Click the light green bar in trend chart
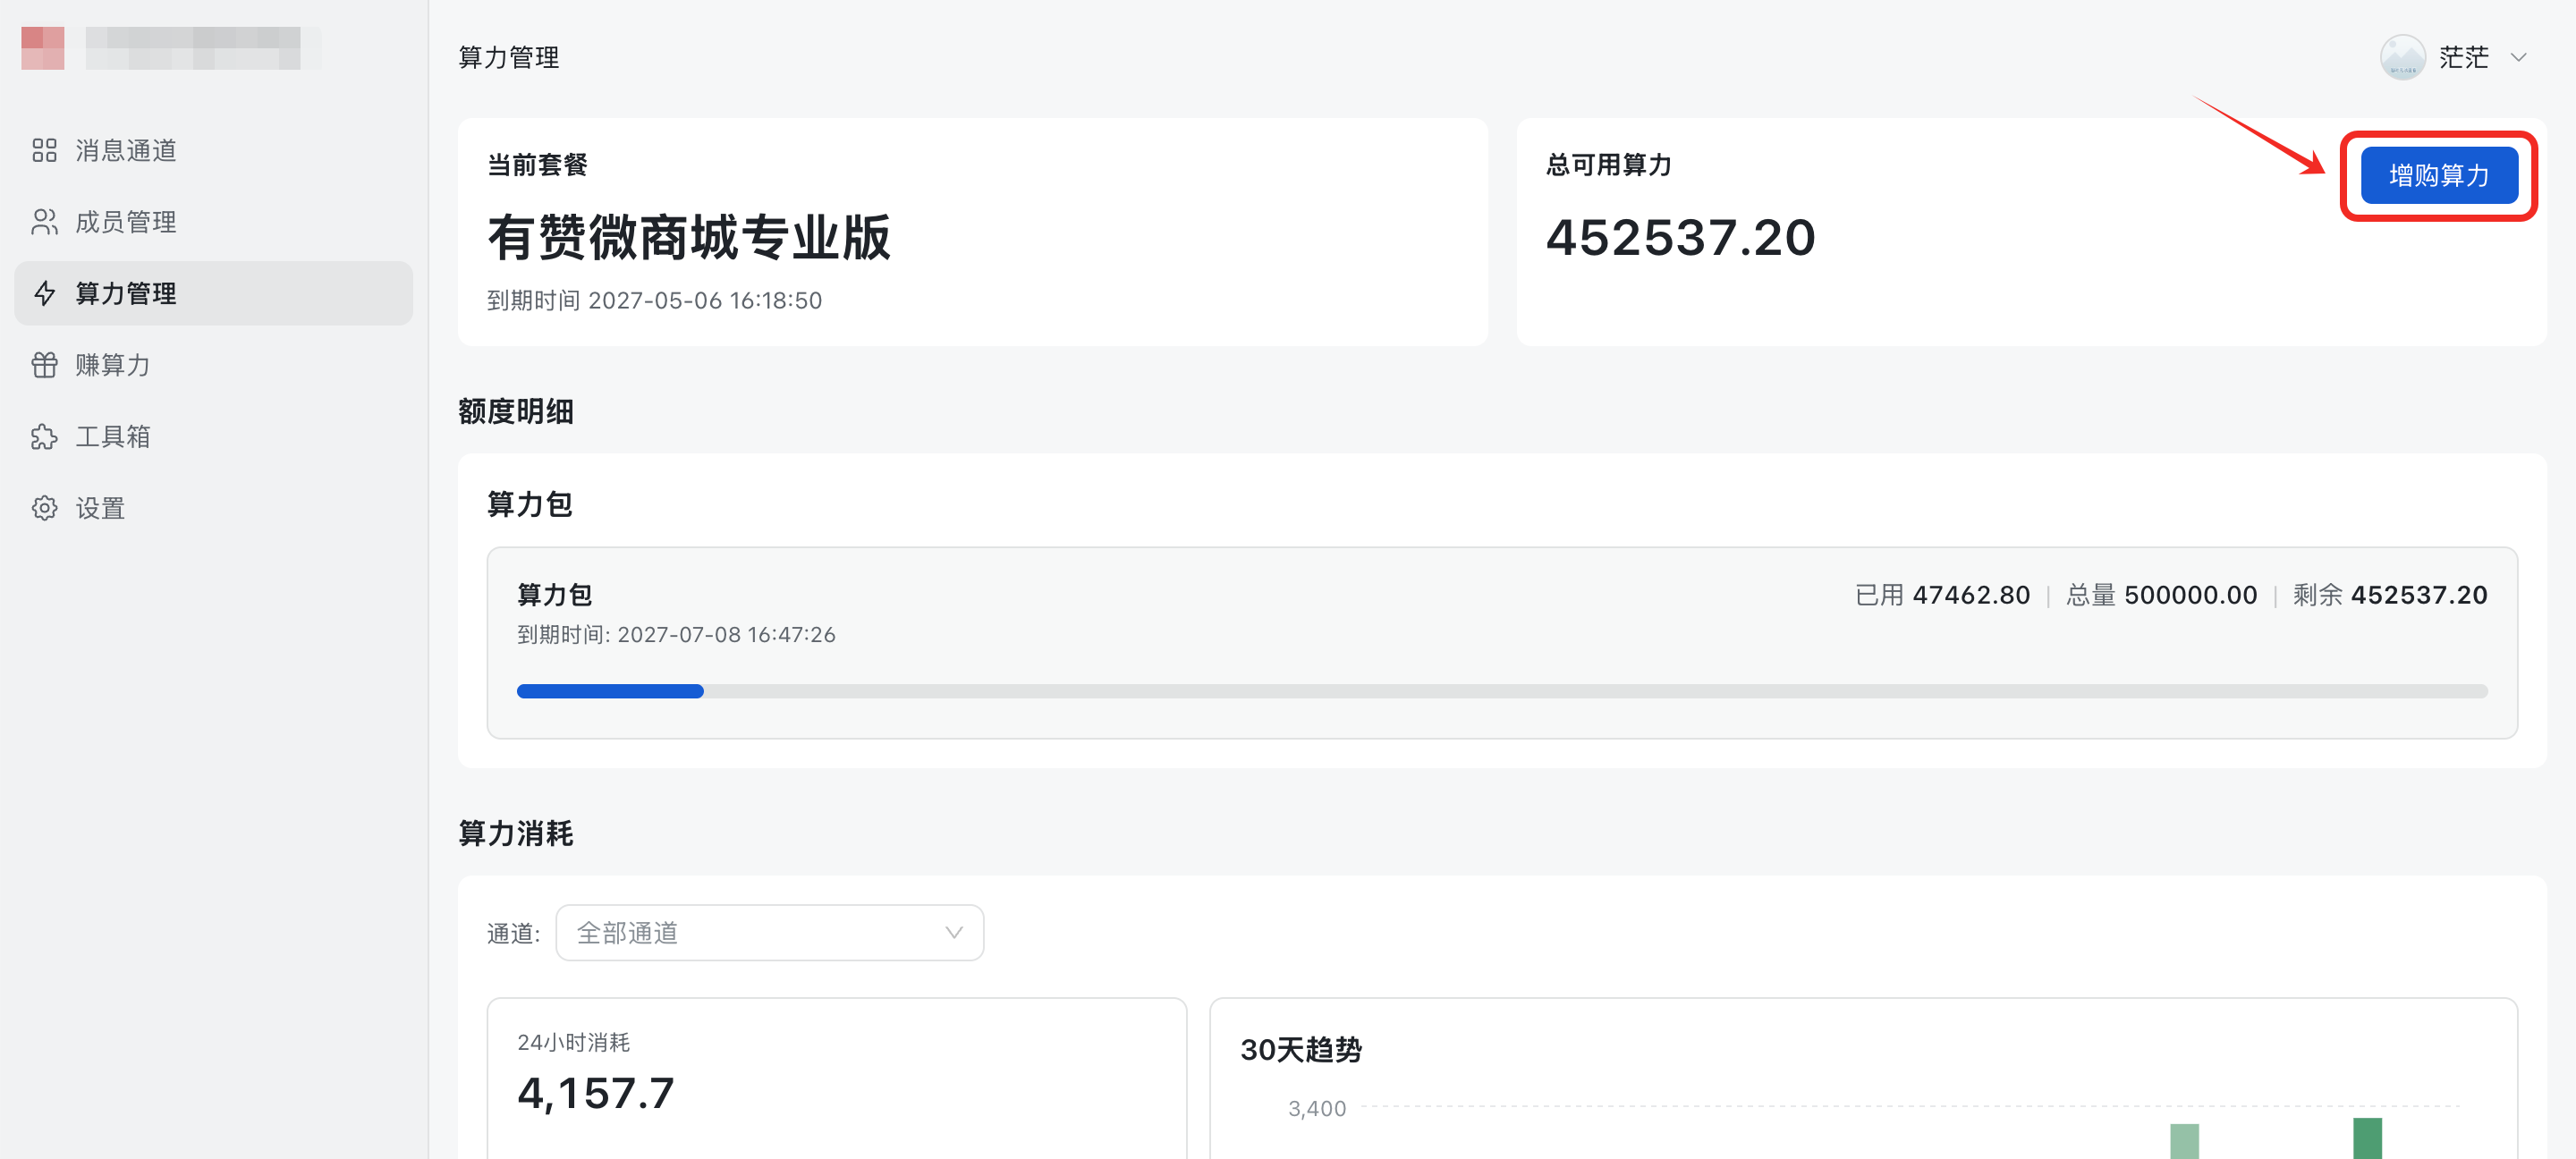The image size is (2576, 1159). pos(2184,1141)
